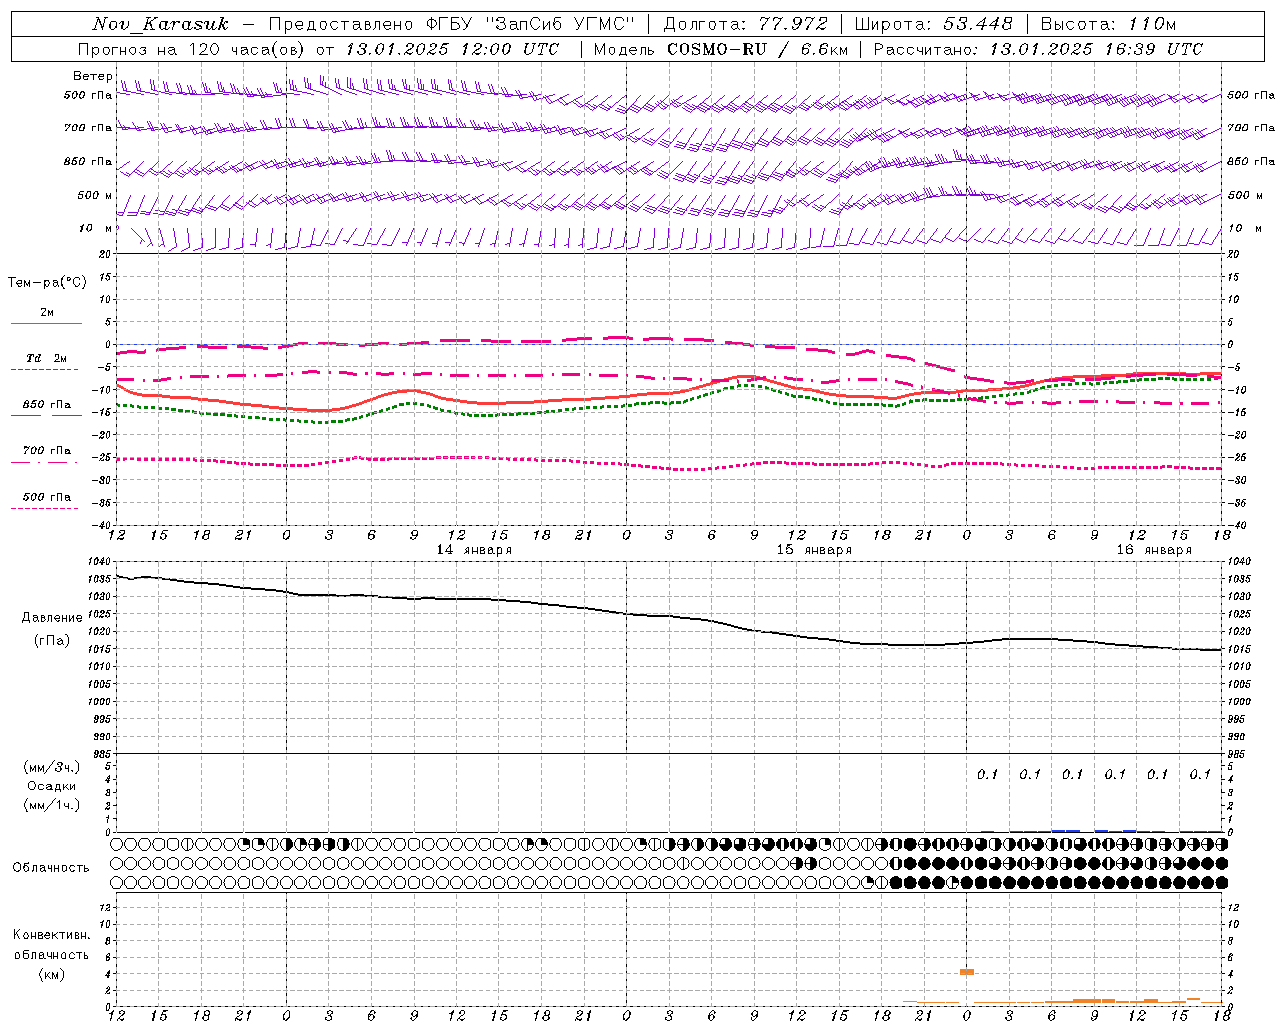Viewport: 1280px width, 1024px height.
Task: Click the 'Давление' pressure panel label
Action: tap(52, 618)
